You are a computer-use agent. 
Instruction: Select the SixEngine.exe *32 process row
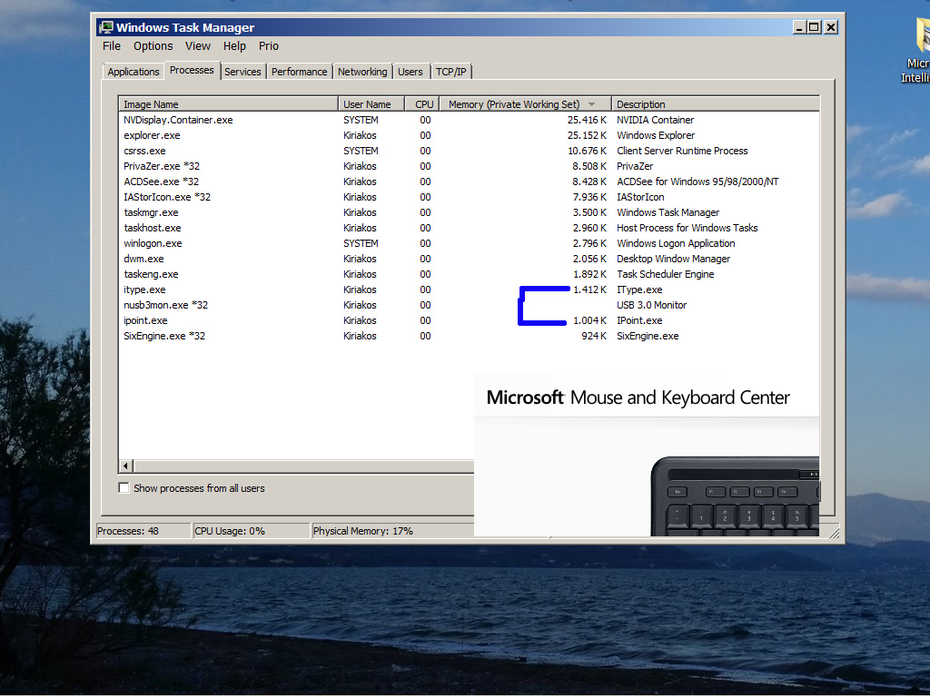coord(165,336)
